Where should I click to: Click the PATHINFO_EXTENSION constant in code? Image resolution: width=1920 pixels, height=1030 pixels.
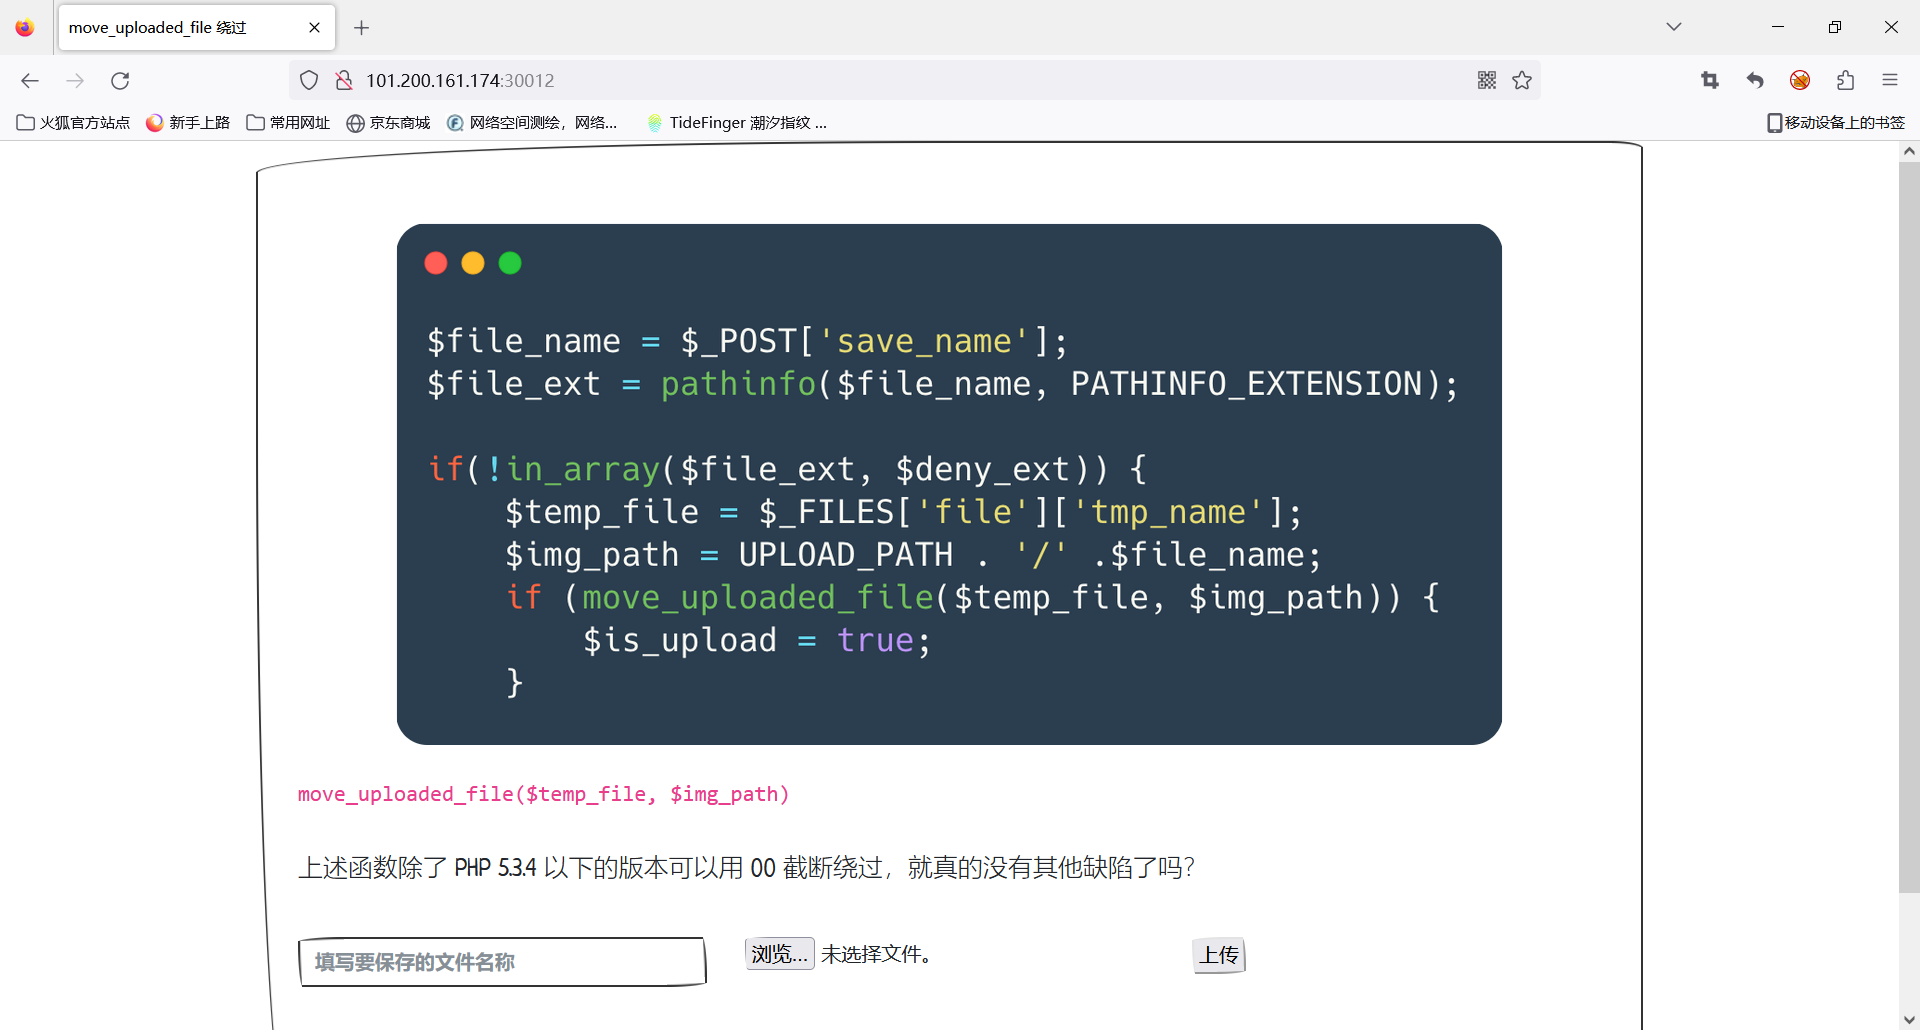click(1246, 384)
